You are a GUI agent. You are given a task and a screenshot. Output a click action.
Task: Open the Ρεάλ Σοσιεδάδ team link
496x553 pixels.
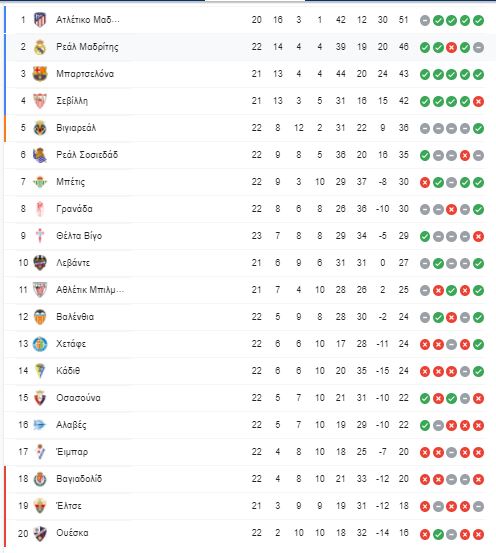tap(87, 155)
